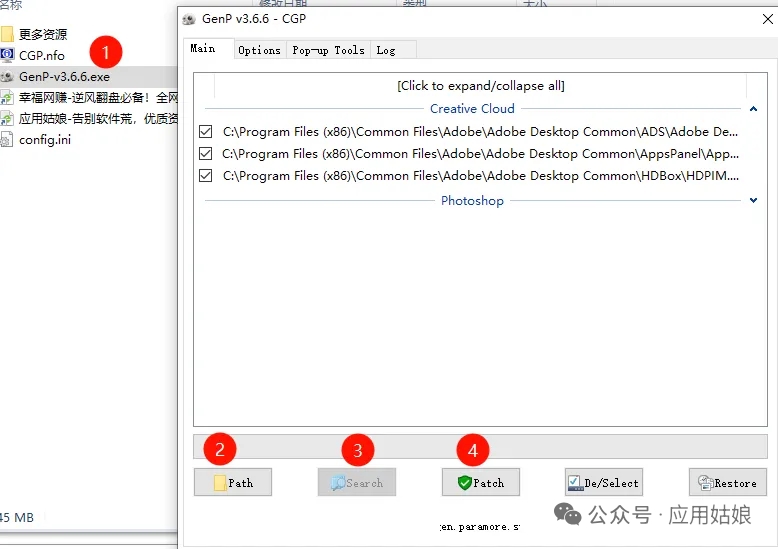Image resolution: width=778 pixels, height=549 pixels.
Task: Select the 应用姑娘 shortcut file
Action: (x=97, y=119)
